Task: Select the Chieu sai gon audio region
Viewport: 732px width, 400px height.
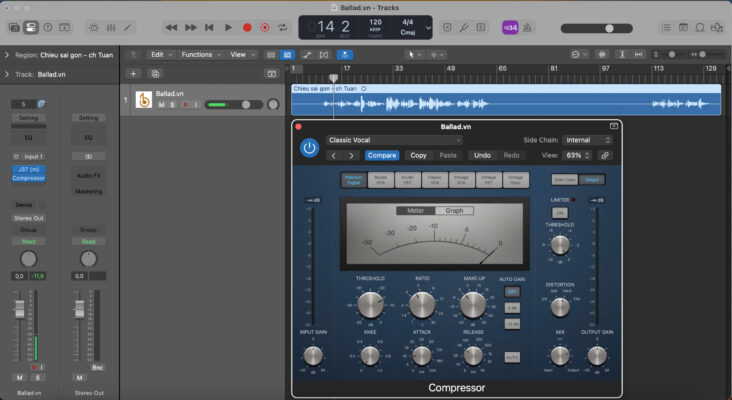Action: (506, 100)
